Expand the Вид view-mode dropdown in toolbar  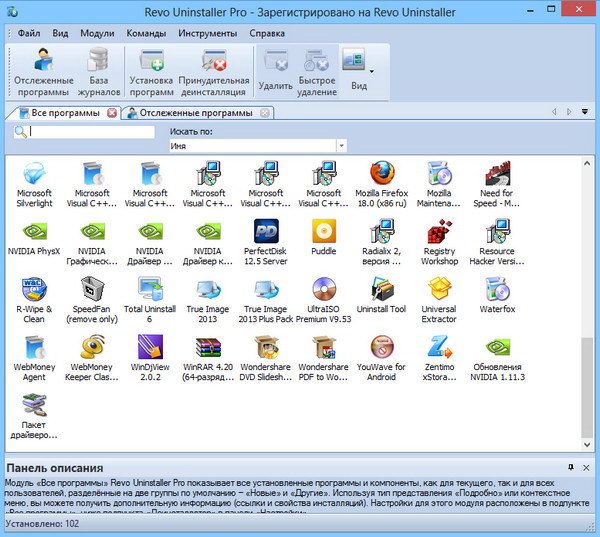click(373, 72)
